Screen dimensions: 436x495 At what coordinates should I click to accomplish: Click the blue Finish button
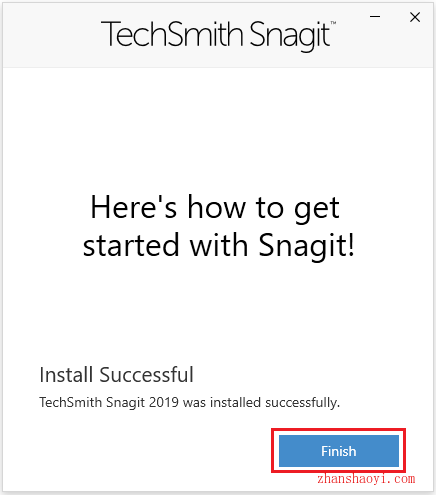[x=339, y=451]
